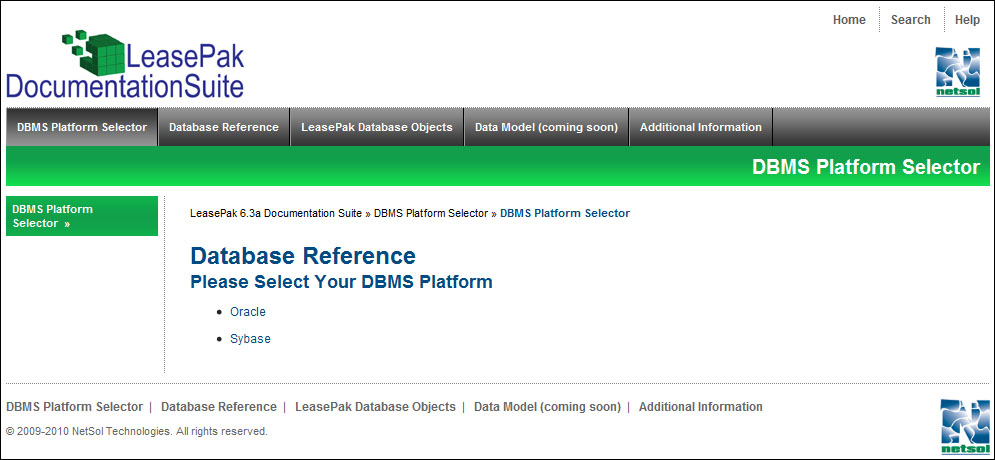Select the DBMS Platform Selector nav tab
The image size is (995, 460).
(82, 127)
